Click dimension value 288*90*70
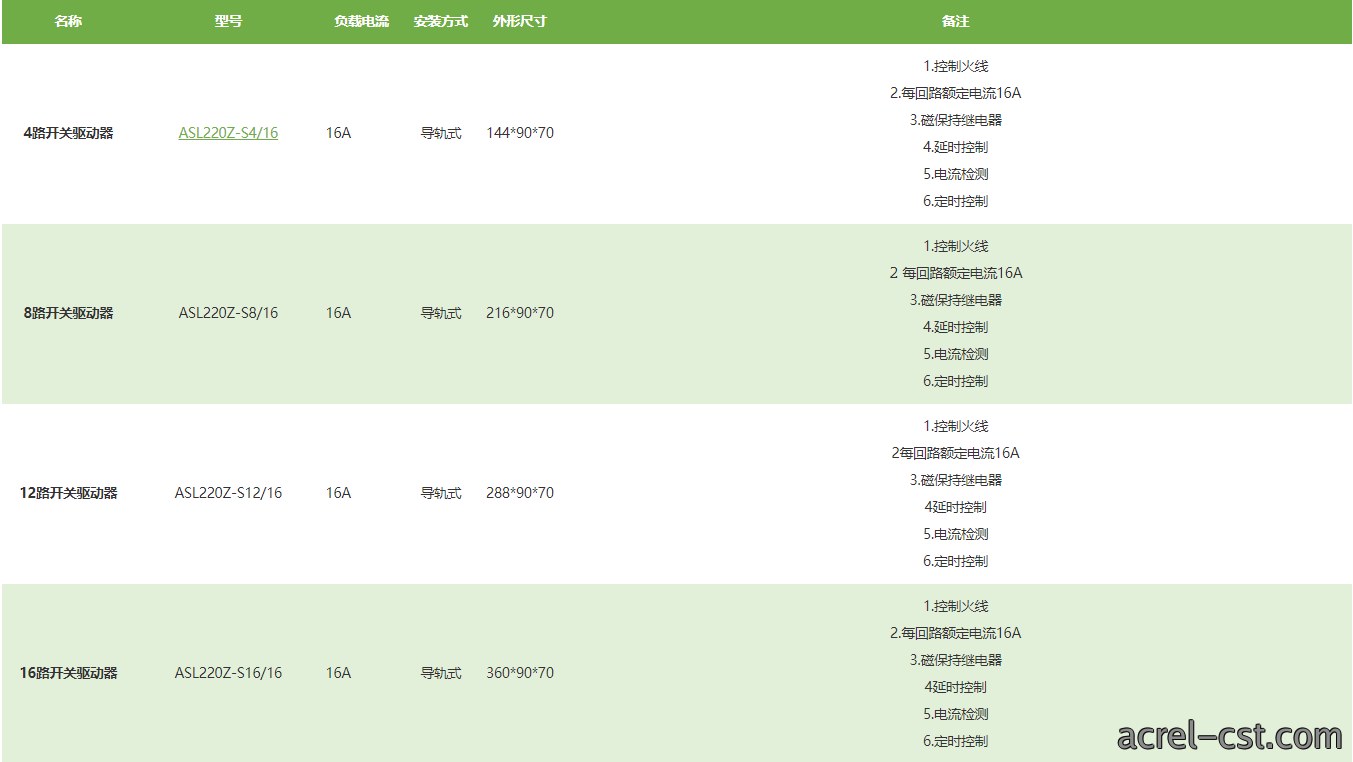 tap(520, 493)
